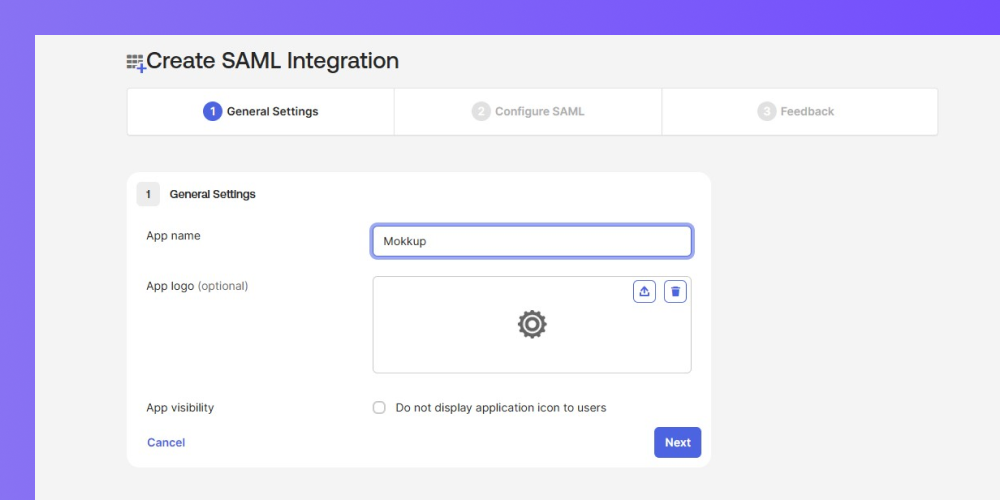This screenshot has width=1000, height=500.
Task: Open the Configure SAML step tab
Action: 528,112
